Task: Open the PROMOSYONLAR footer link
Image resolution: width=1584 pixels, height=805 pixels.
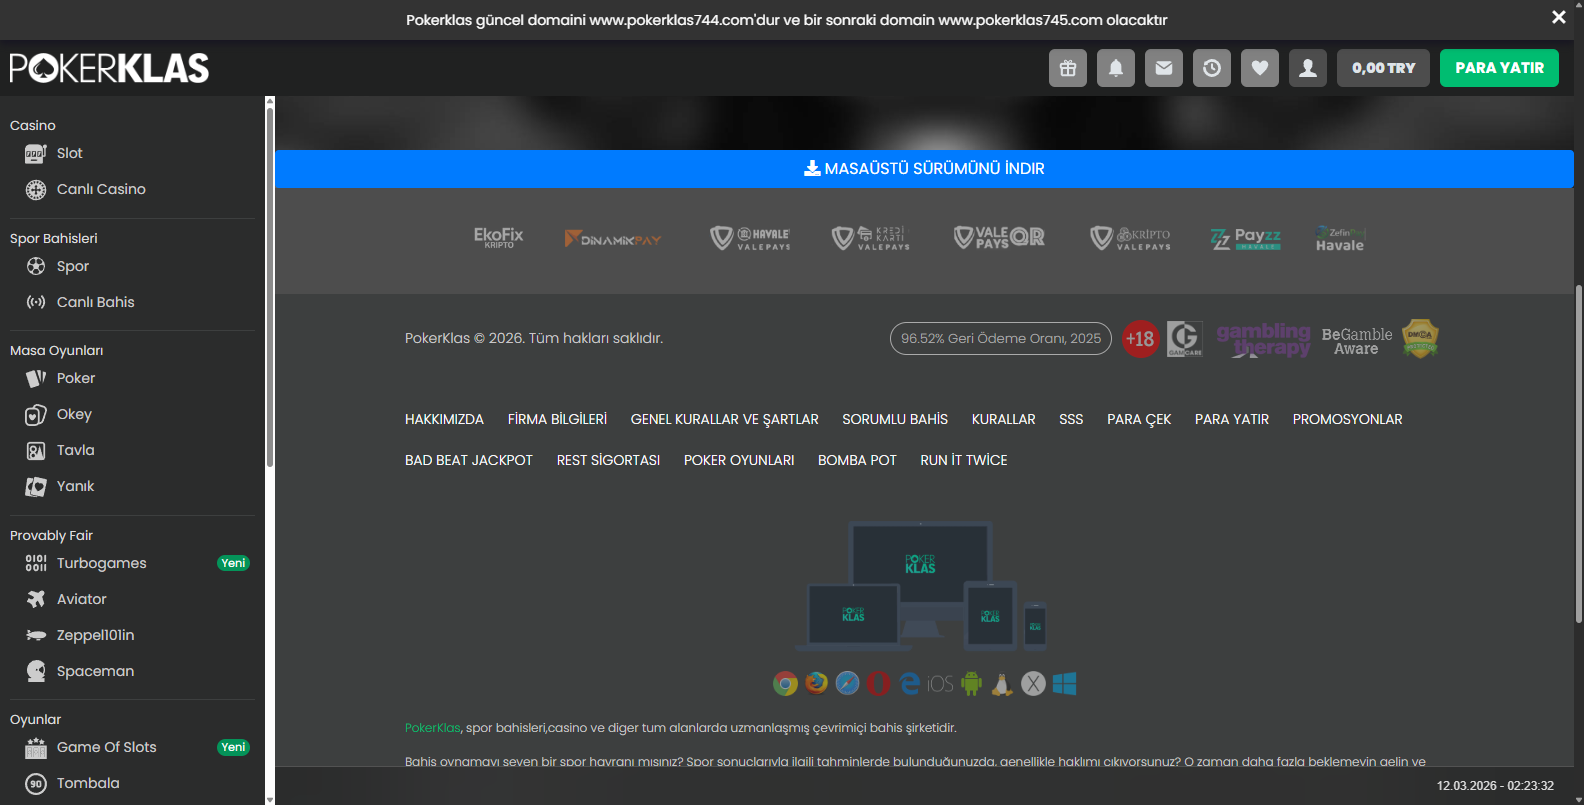Action: pos(1348,419)
